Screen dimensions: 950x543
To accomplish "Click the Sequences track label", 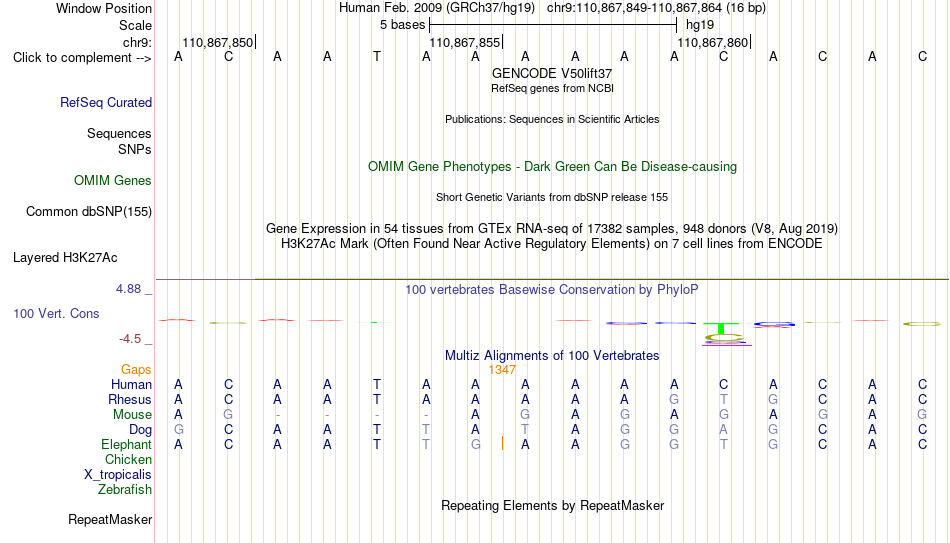I will pyautogui.click(x=119, y=133).
